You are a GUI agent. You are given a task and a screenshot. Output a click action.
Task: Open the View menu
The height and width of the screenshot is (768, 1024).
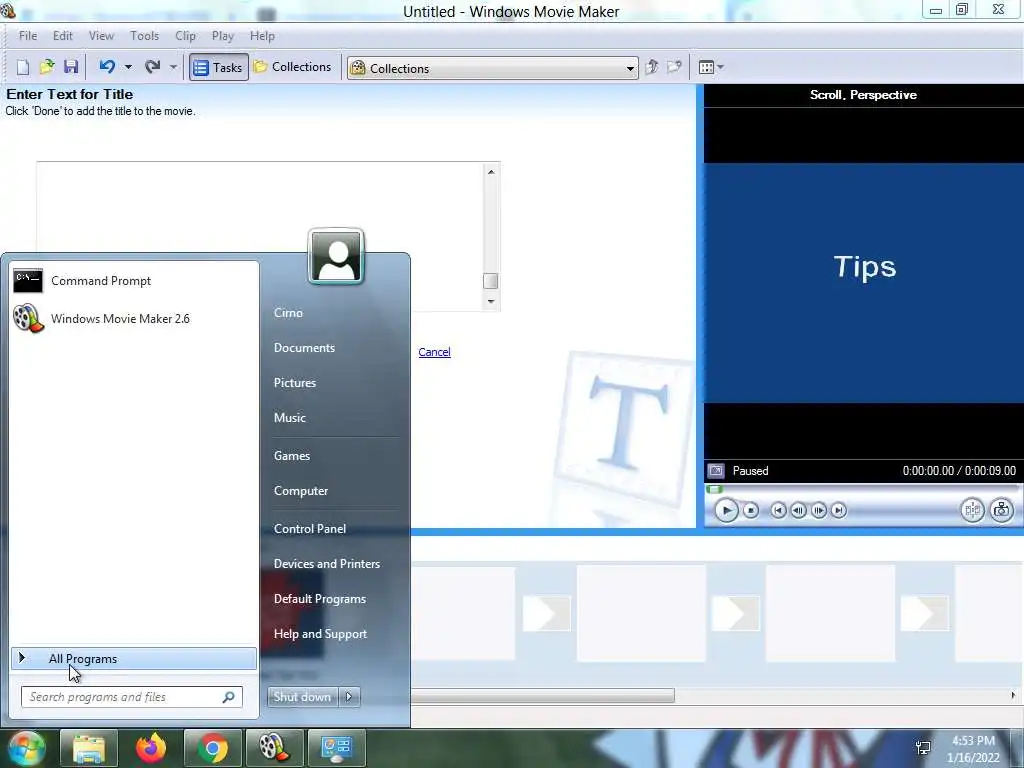click(101, 36)
